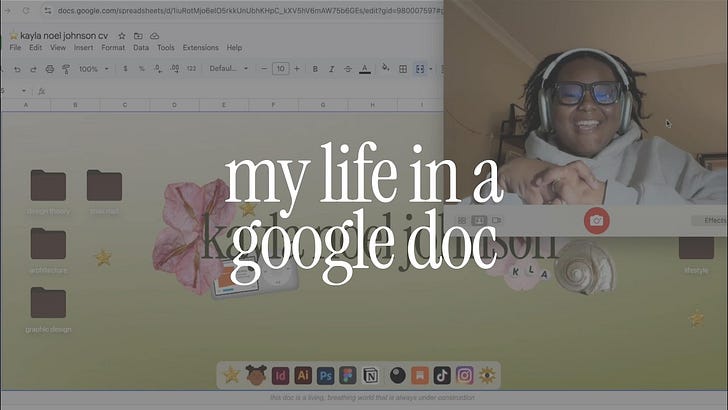Select column D header
The width and height of the screenshot is (728, 410).
pos(175,105)
